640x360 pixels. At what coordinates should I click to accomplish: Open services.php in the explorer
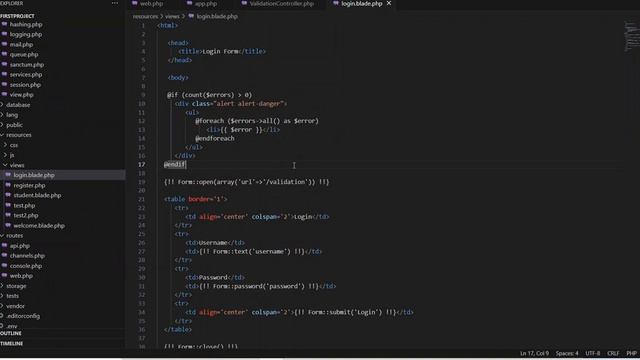point(26,75)
